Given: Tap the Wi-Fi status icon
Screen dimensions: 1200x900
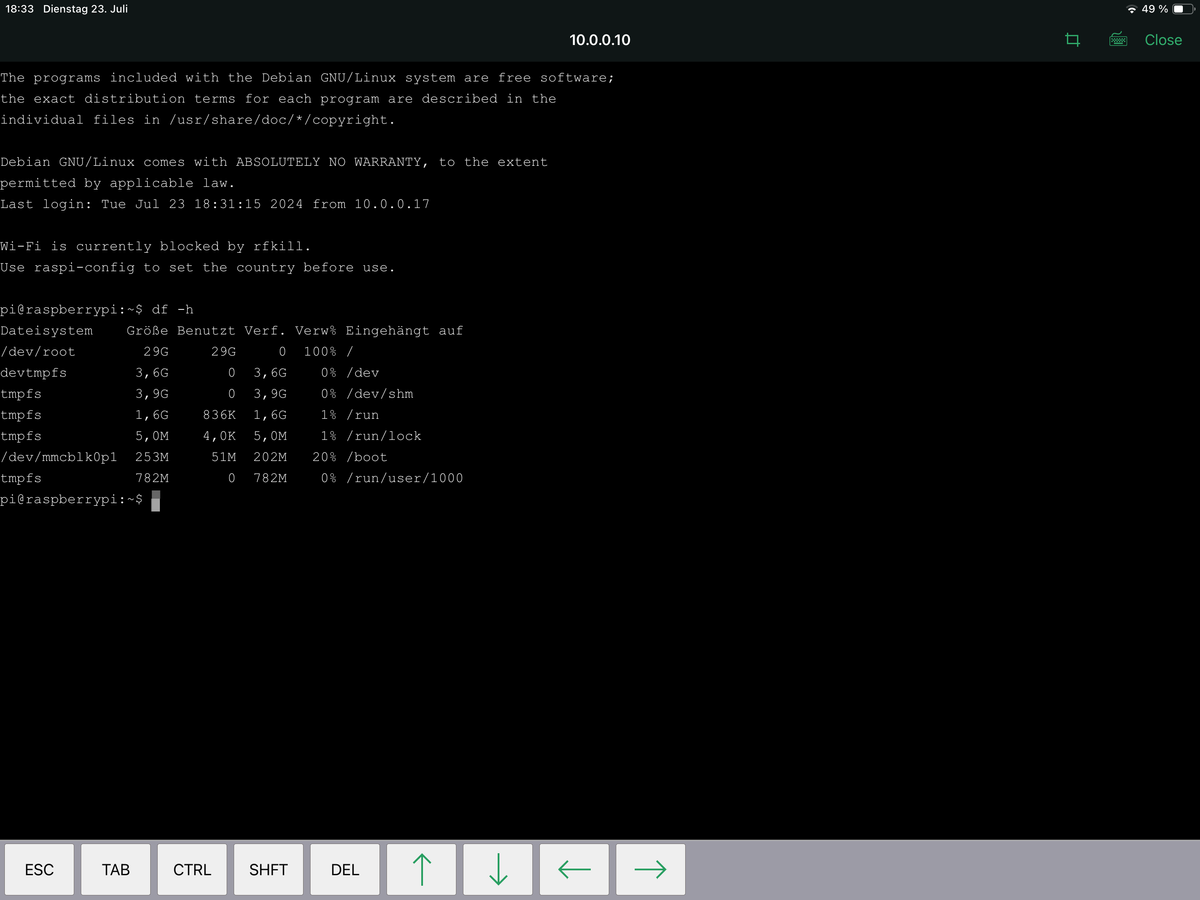Looking at the screenshot, I should (1131, 9).
